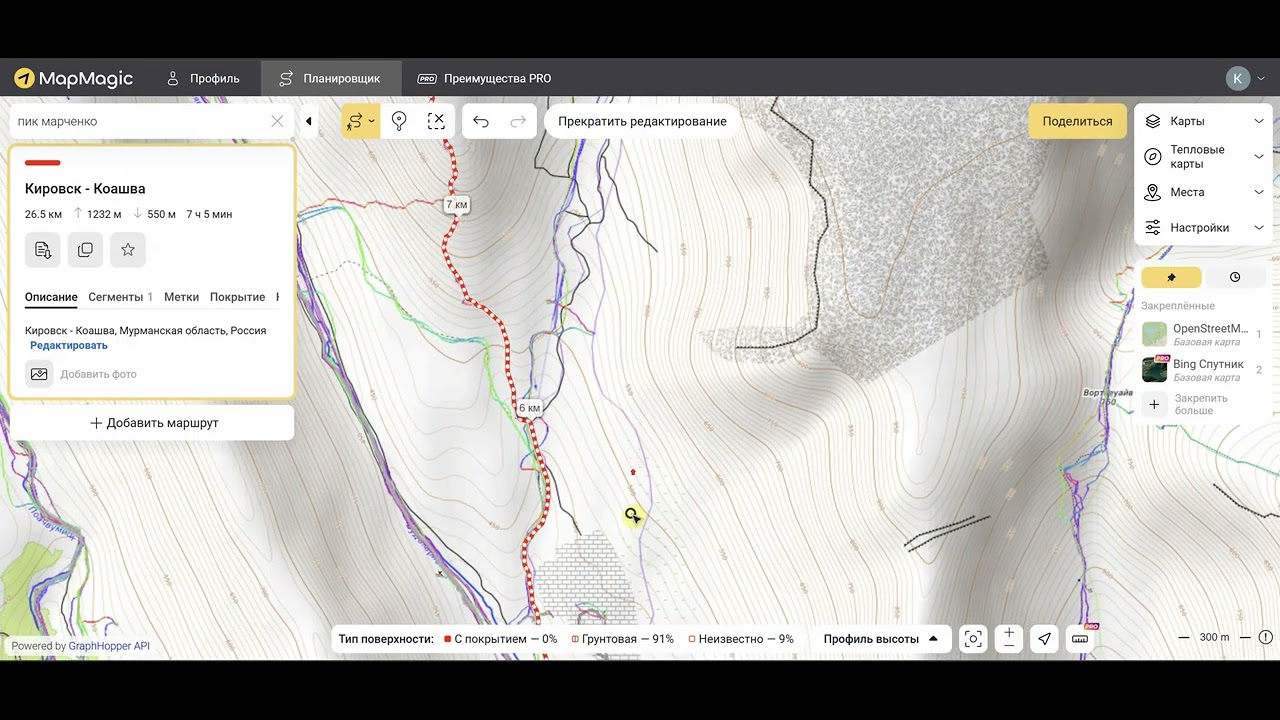This screenshot has width=1280, height=720.
Task: Expand the Тепловые карты section
Action: tap(1204, 156)
